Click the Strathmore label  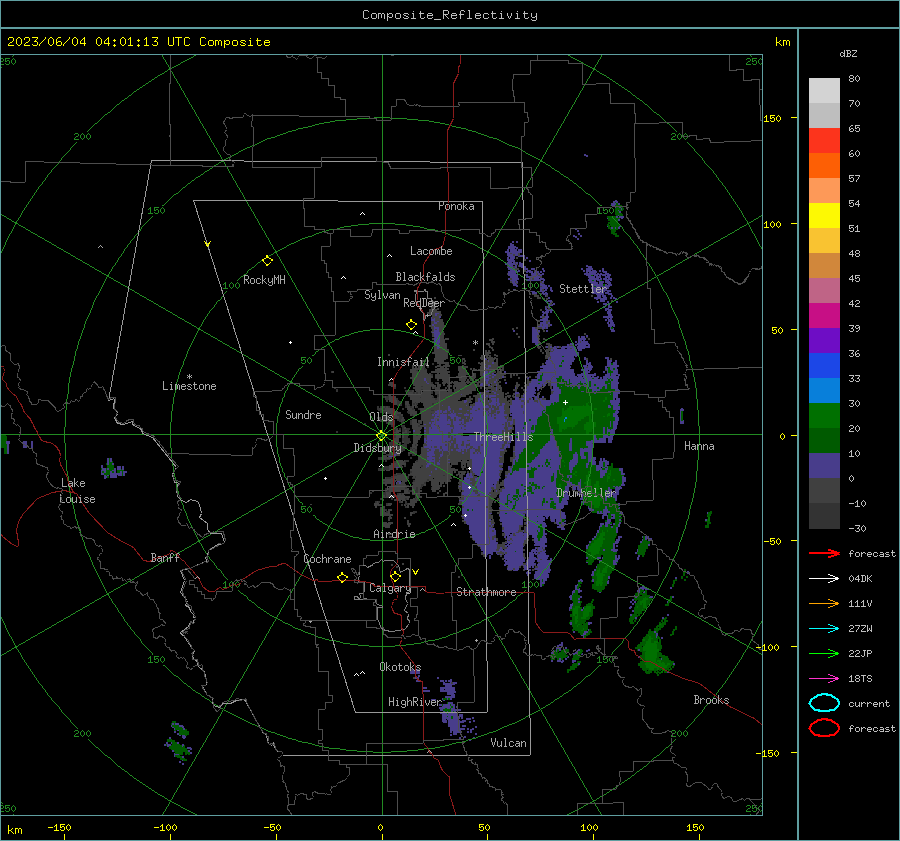click(486, 592)
